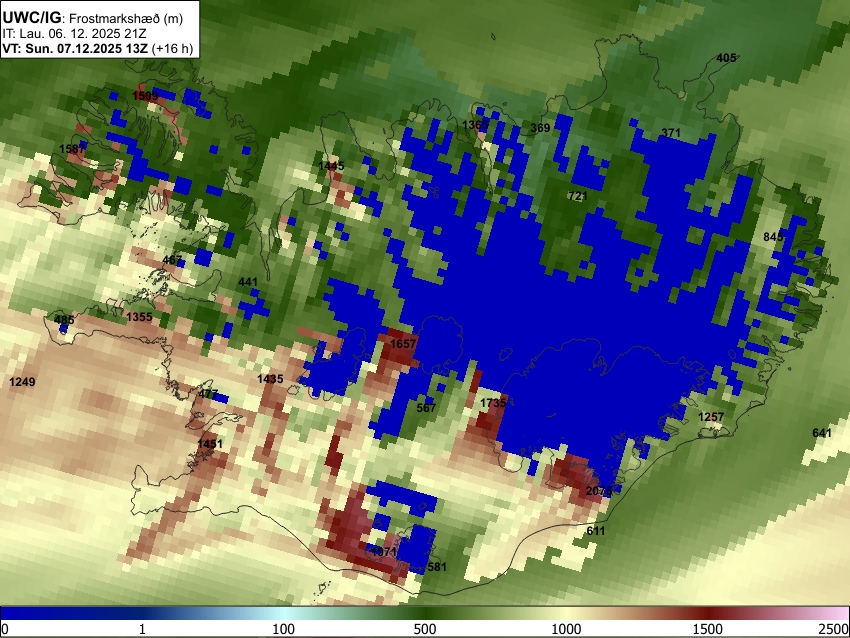Click the color scale tick label 500
This screenshot has width=850, height=638.
click(x=425, y=629)
